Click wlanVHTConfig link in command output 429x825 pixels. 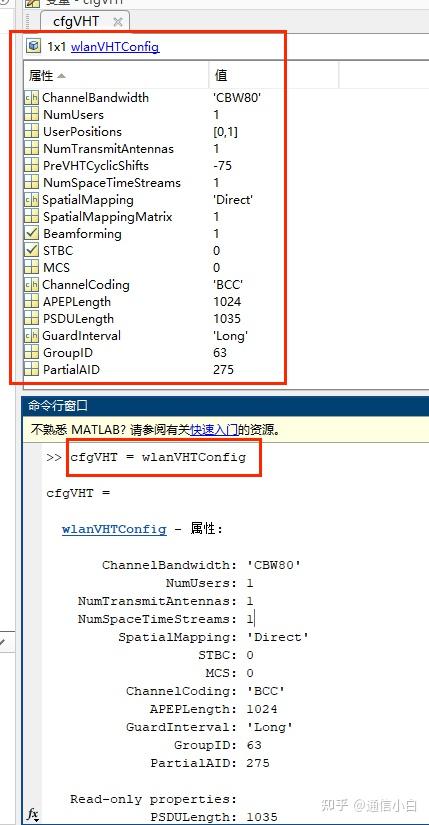click(x=114, y=529)
